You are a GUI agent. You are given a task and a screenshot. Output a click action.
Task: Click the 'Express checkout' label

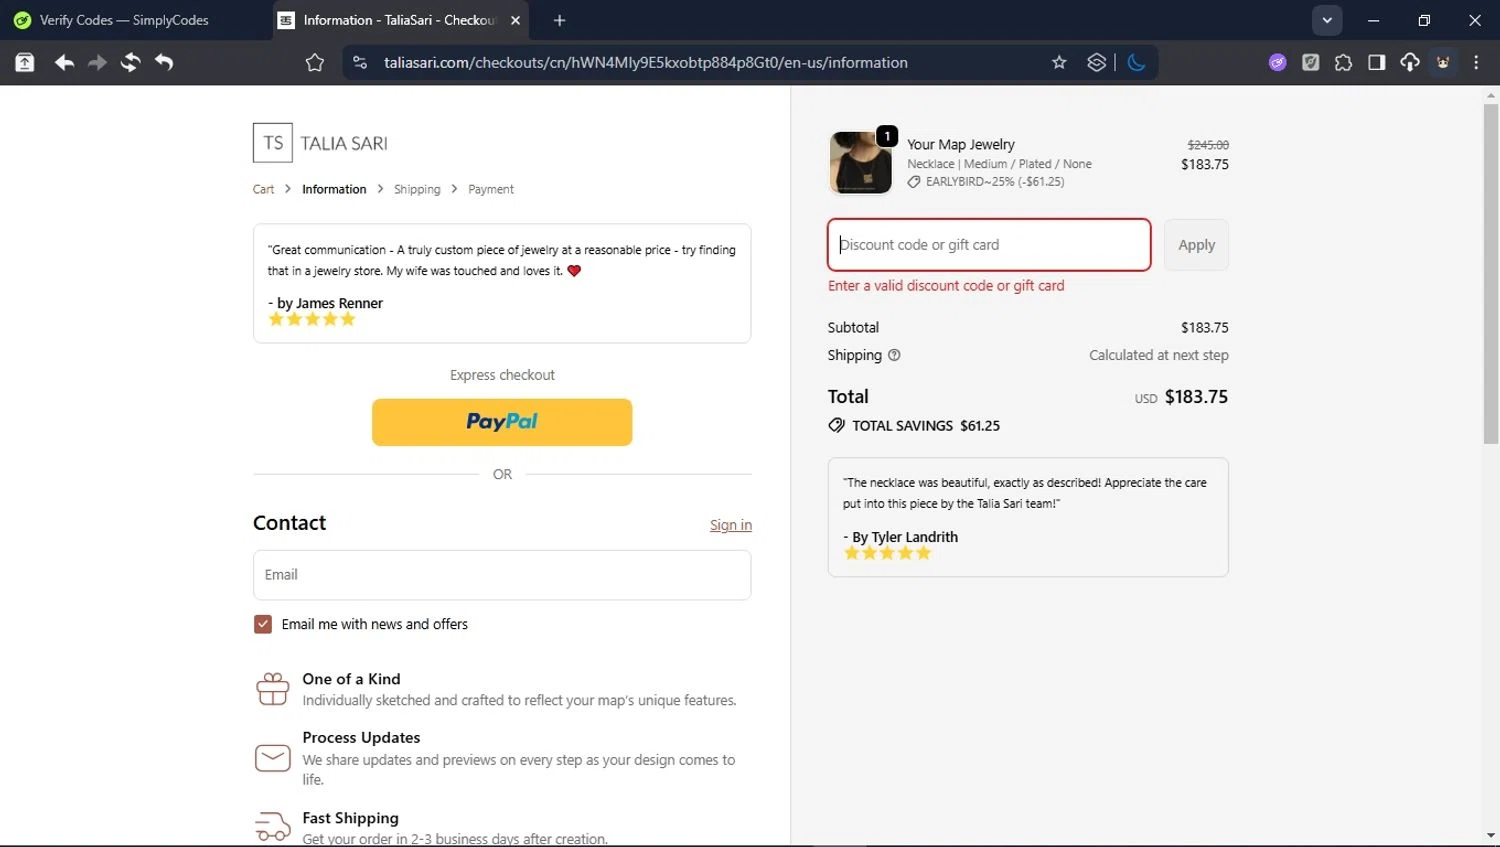click(x=502, y=375)
